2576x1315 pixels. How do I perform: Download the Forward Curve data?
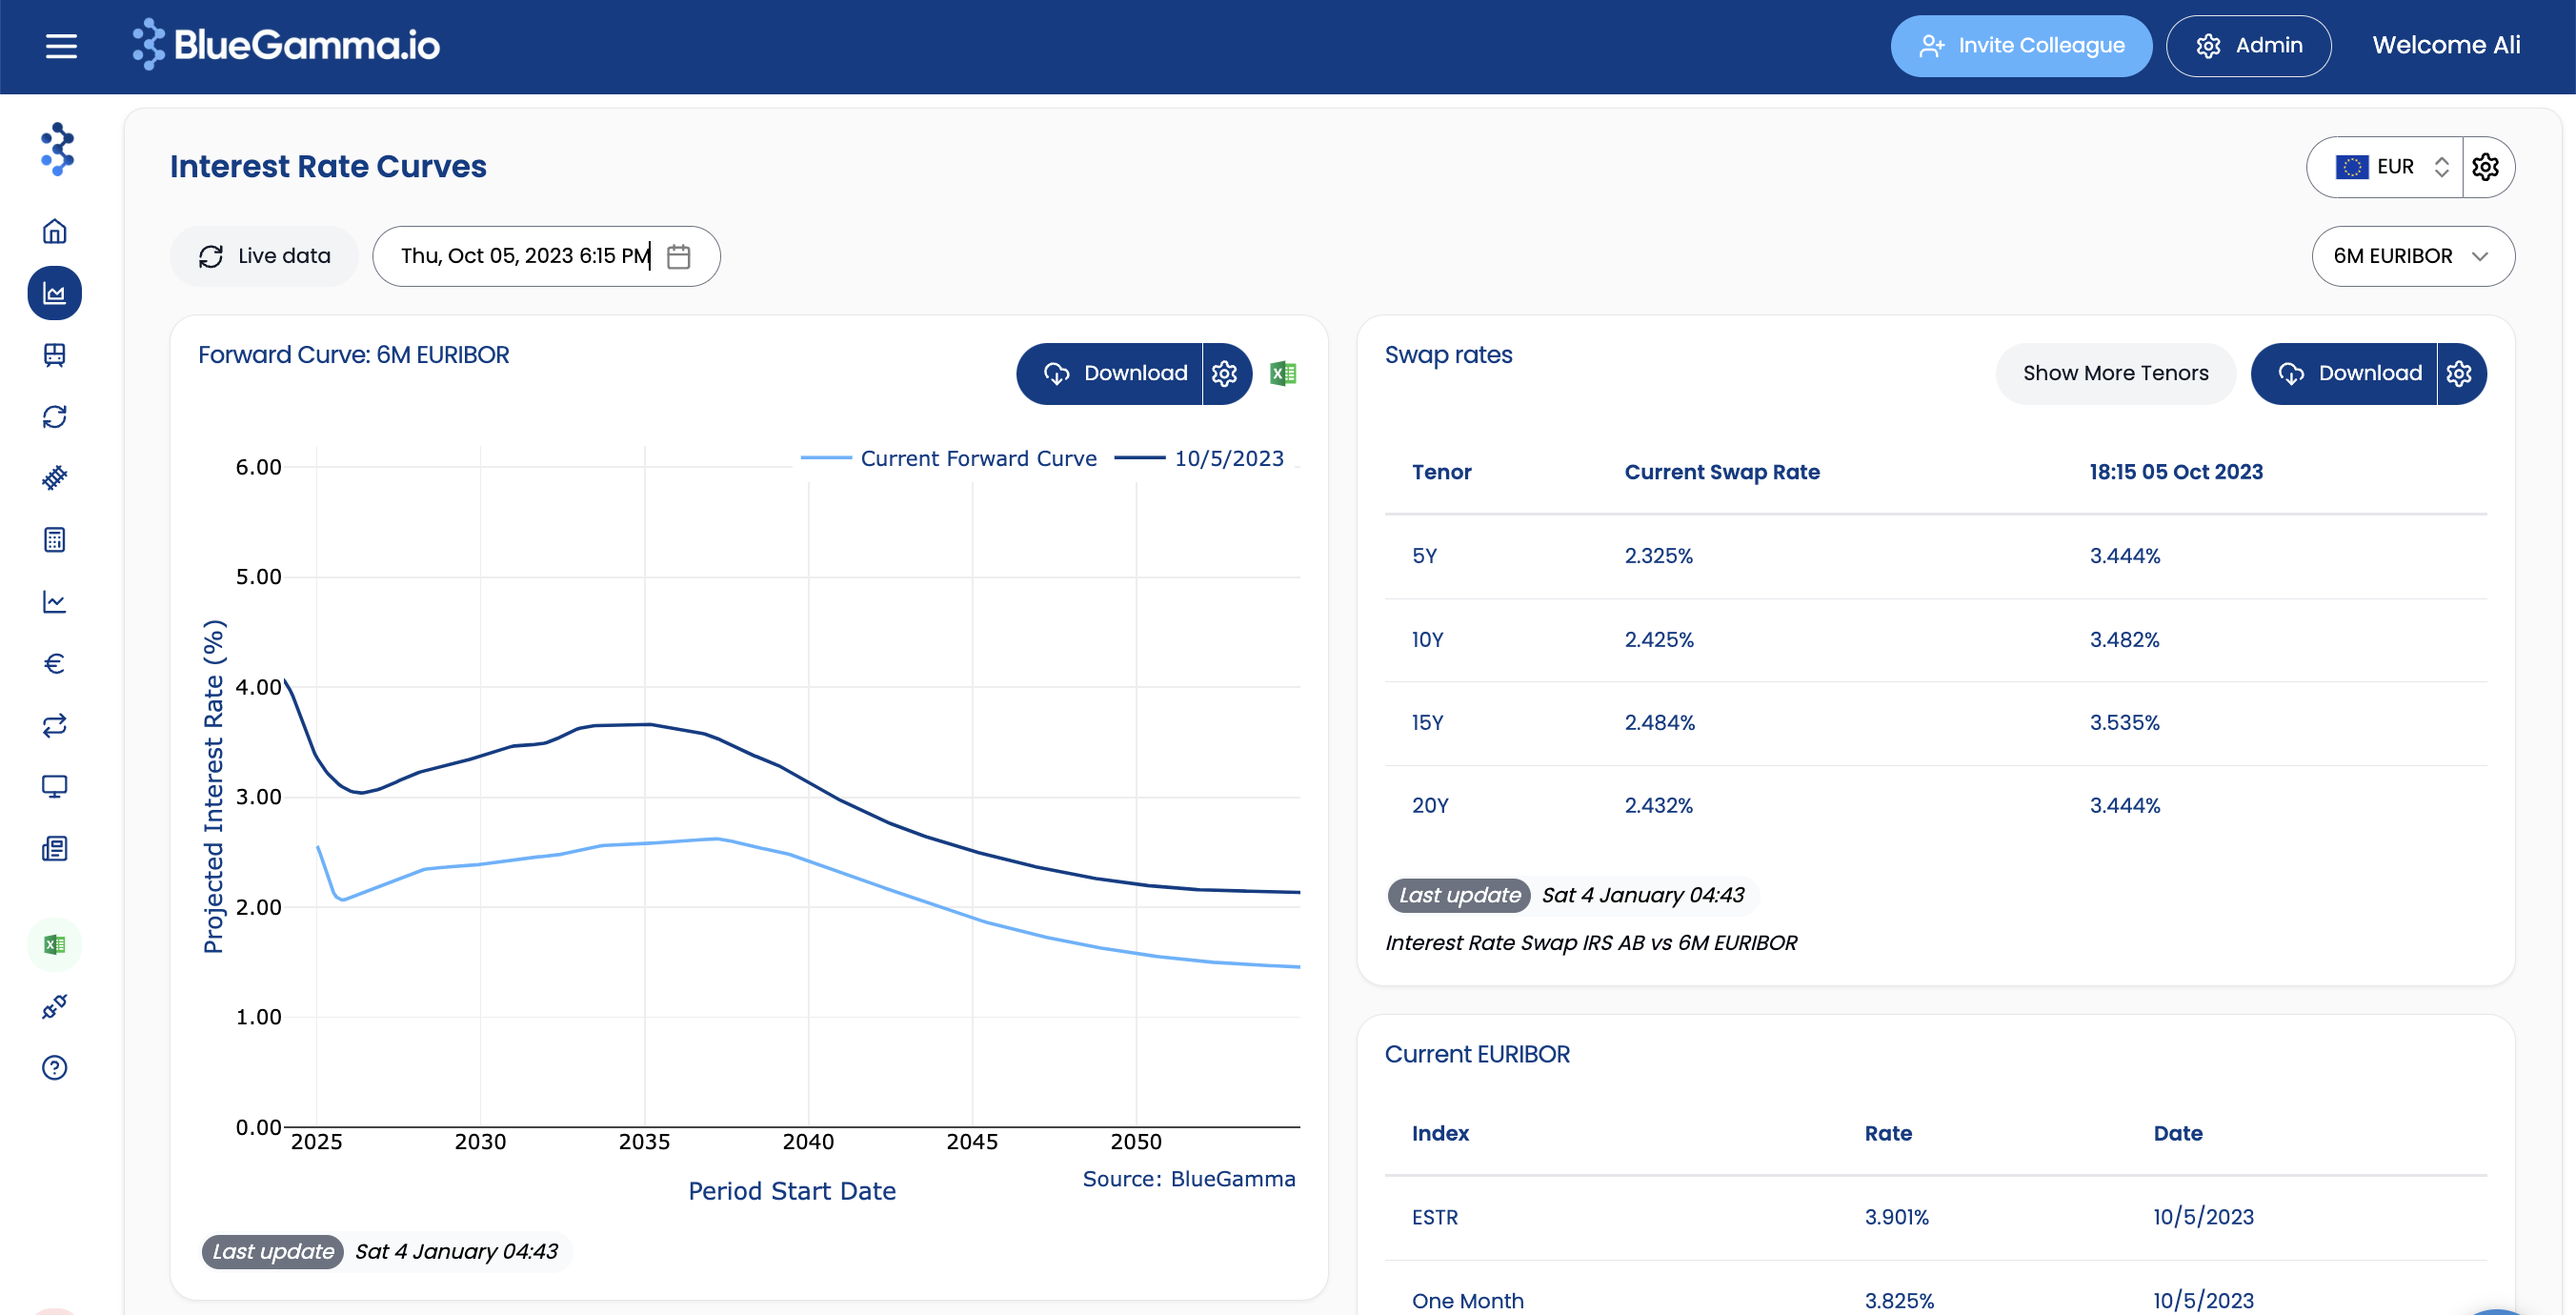[x=1110, y=374]
